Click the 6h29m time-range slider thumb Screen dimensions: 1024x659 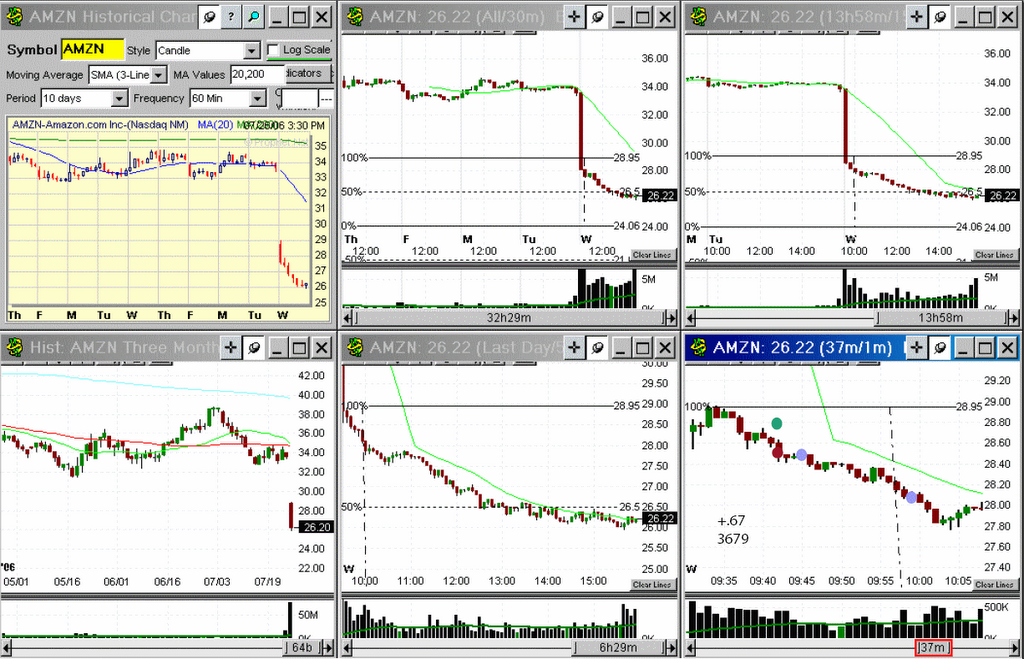(618, 648)
